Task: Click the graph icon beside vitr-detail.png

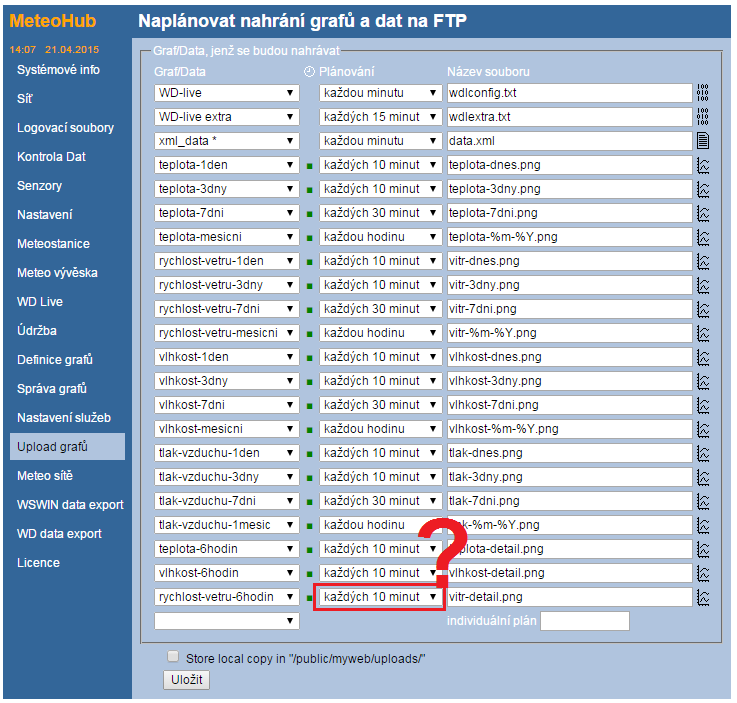Action: point(703,597)
